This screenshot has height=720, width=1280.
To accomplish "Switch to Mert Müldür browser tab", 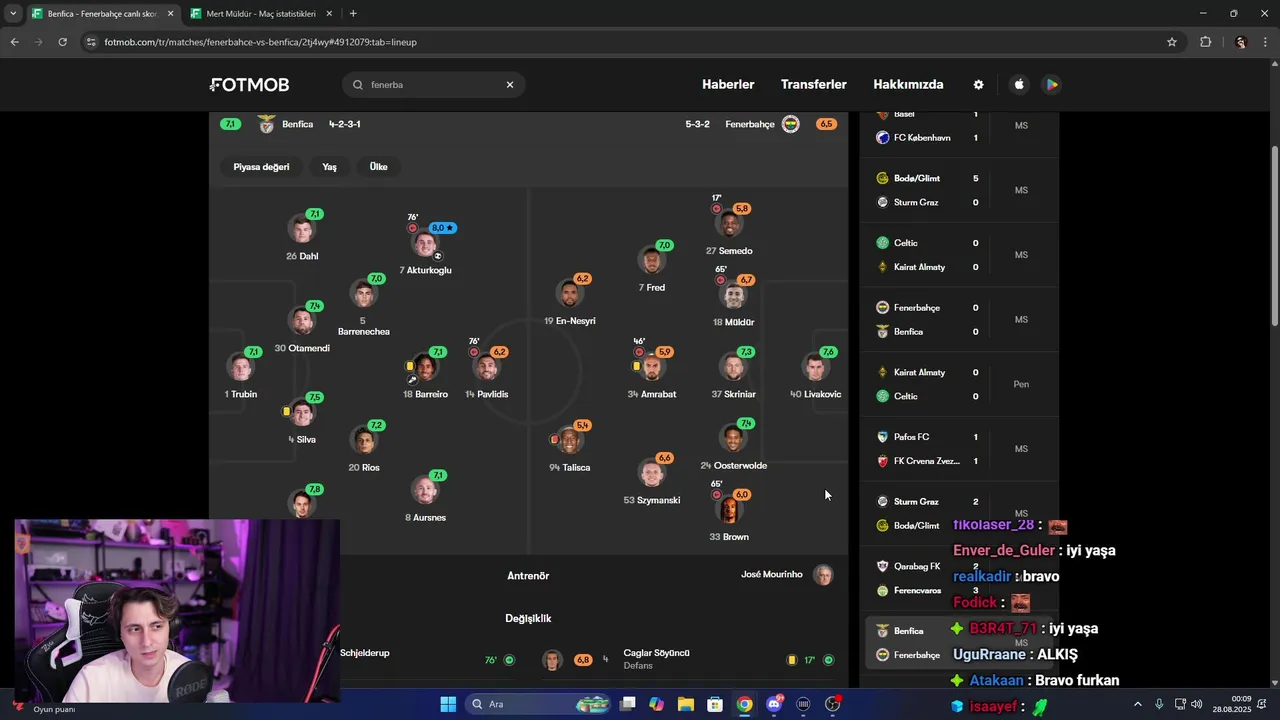I will pos(260,14).
